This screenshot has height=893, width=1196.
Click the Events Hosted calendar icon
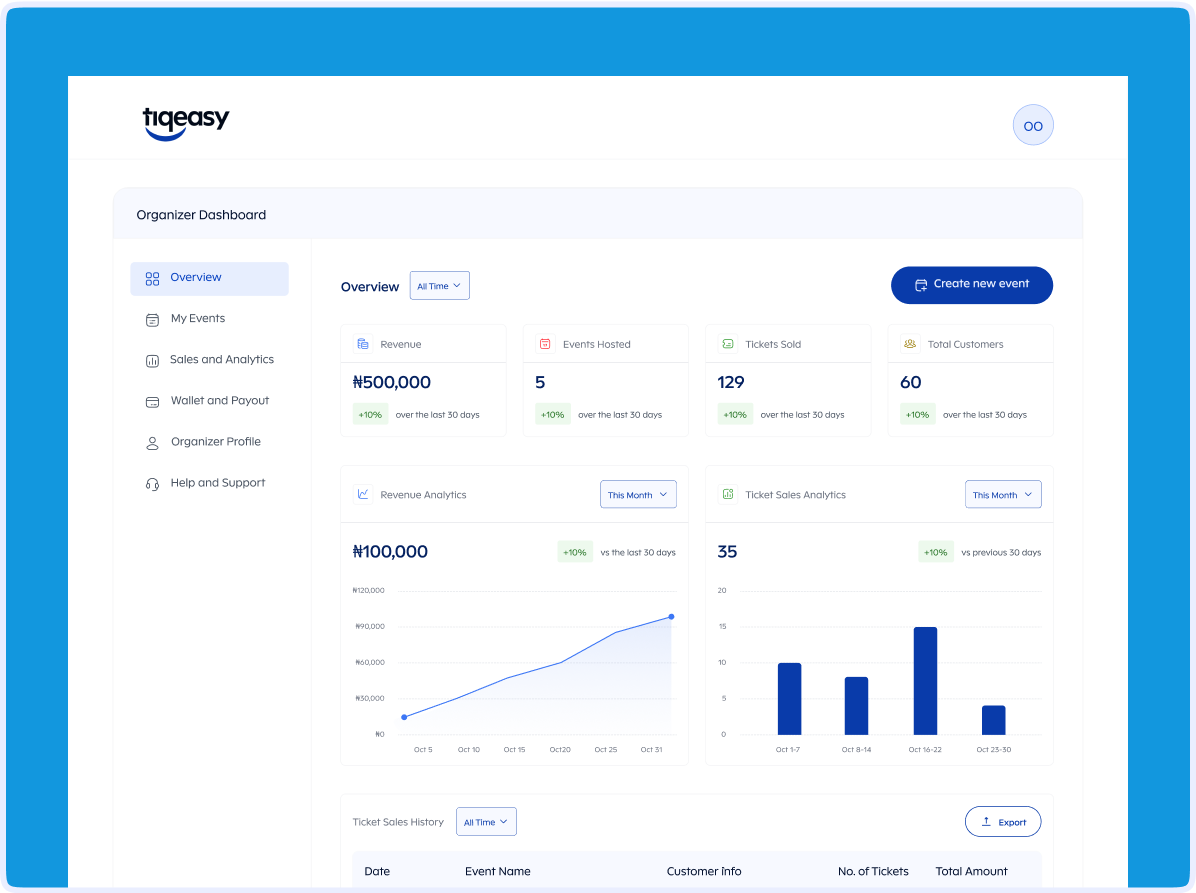(545, 344)
